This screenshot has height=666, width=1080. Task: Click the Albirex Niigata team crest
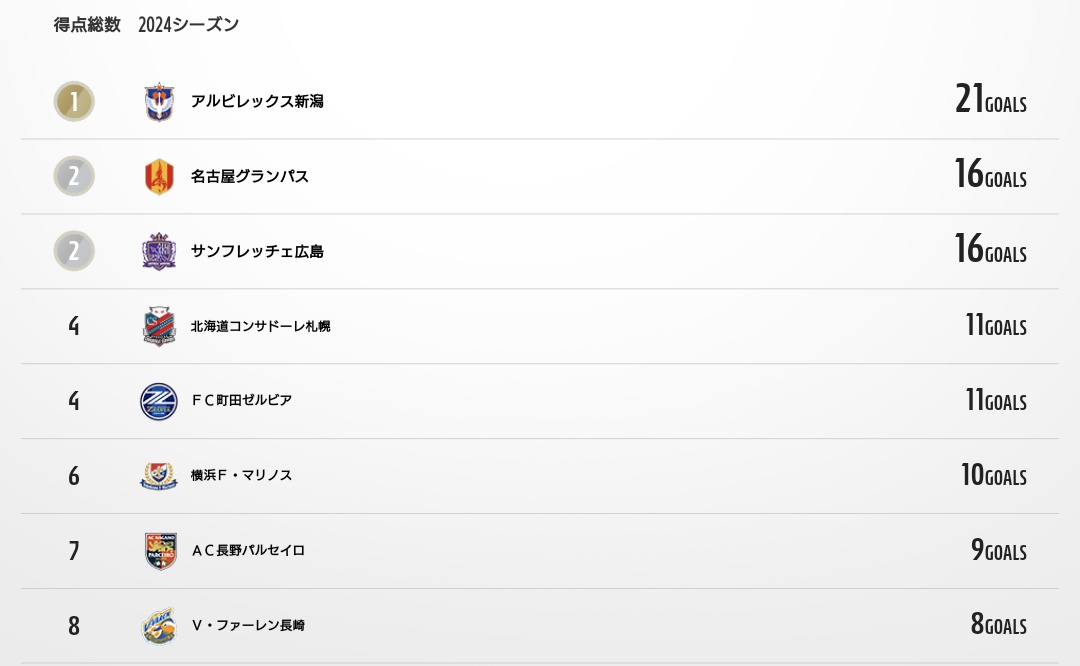point(159,102)
